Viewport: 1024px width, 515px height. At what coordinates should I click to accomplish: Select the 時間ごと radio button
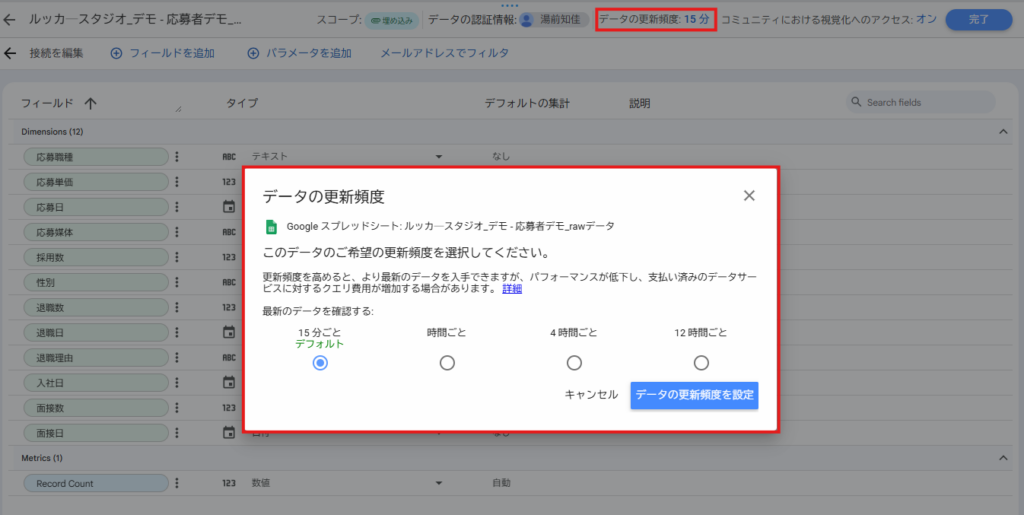coord(447,363)
